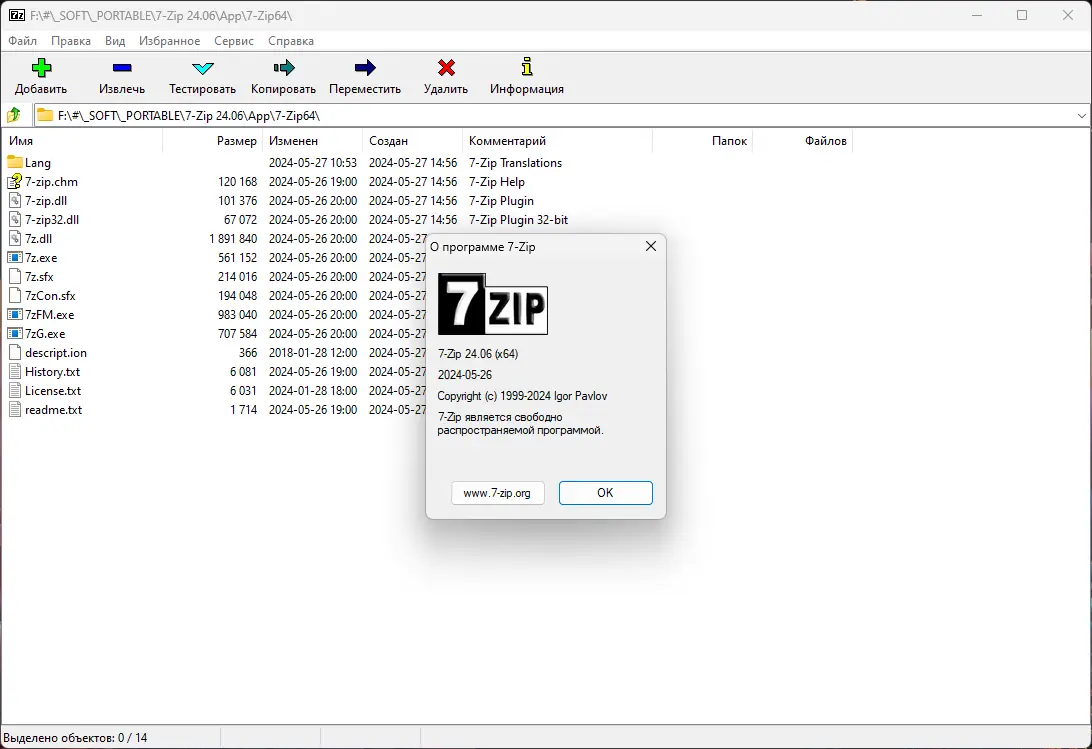The image size is (1092, 749).
Task: Click the Копировать (Copy) arrow icon
Action: [x=282, y=67]
